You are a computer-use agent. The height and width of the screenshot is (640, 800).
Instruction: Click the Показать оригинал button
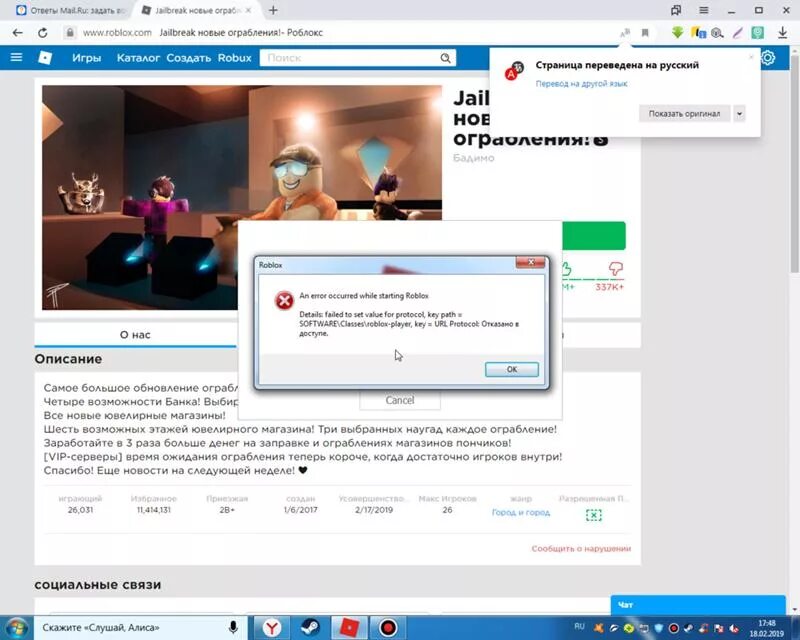[x=684, y=113]
